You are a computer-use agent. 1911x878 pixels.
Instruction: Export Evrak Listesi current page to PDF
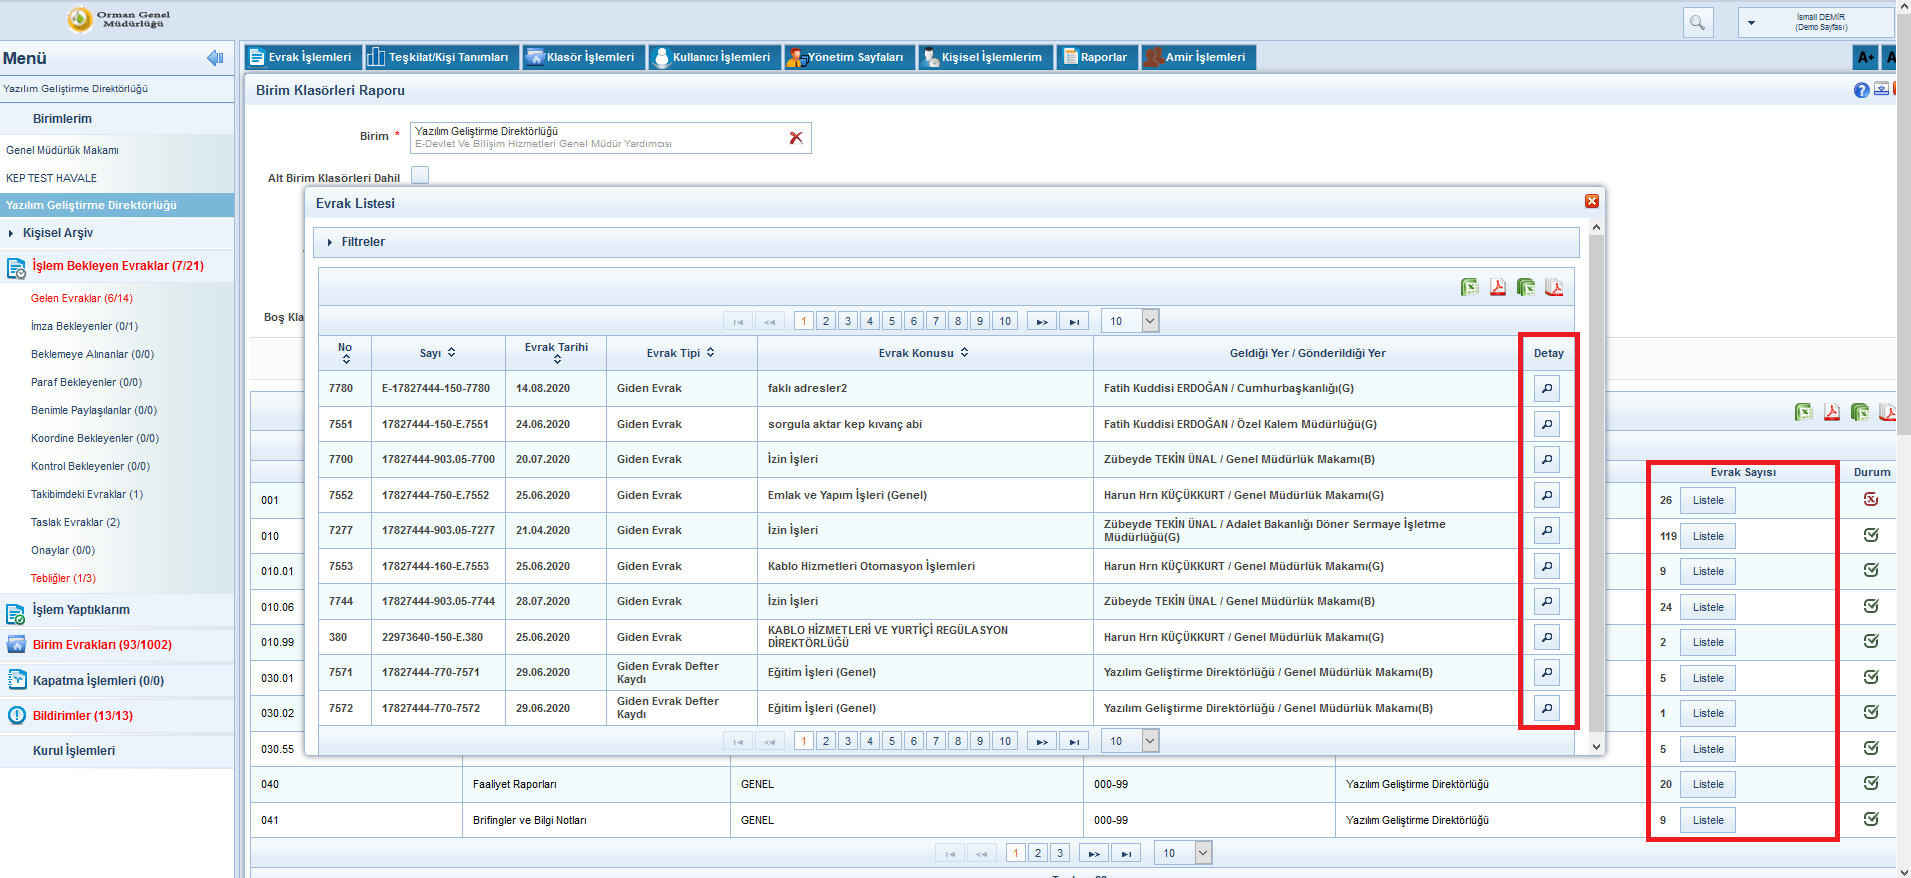point(1497,288)
